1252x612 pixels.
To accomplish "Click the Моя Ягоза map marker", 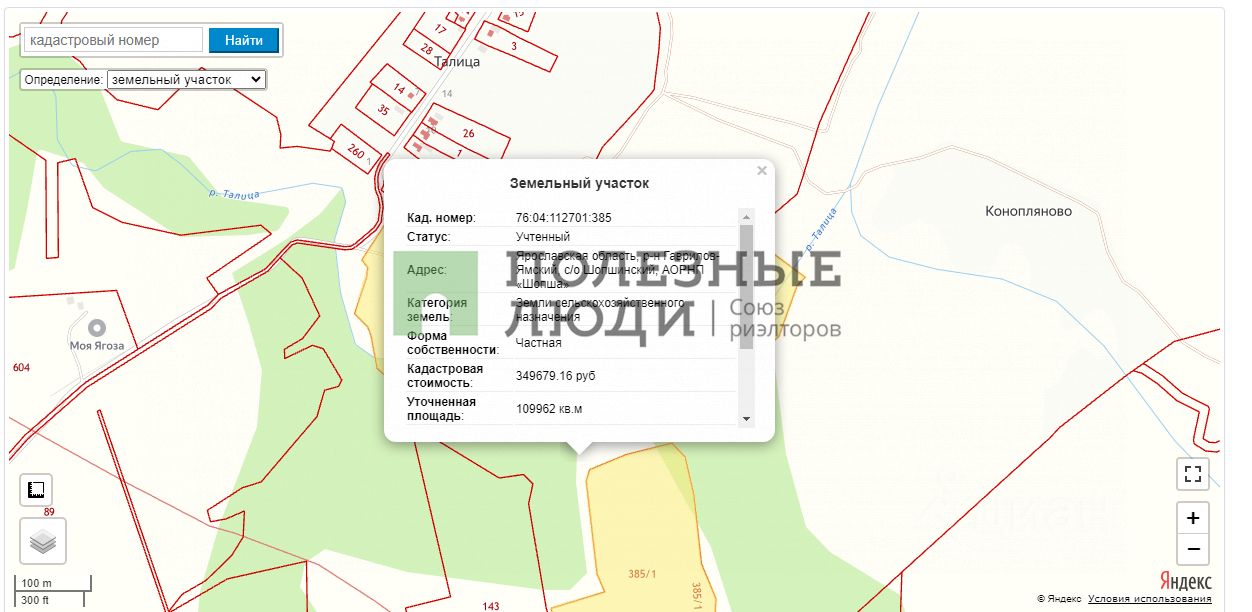I will click(x=97, y=327).
